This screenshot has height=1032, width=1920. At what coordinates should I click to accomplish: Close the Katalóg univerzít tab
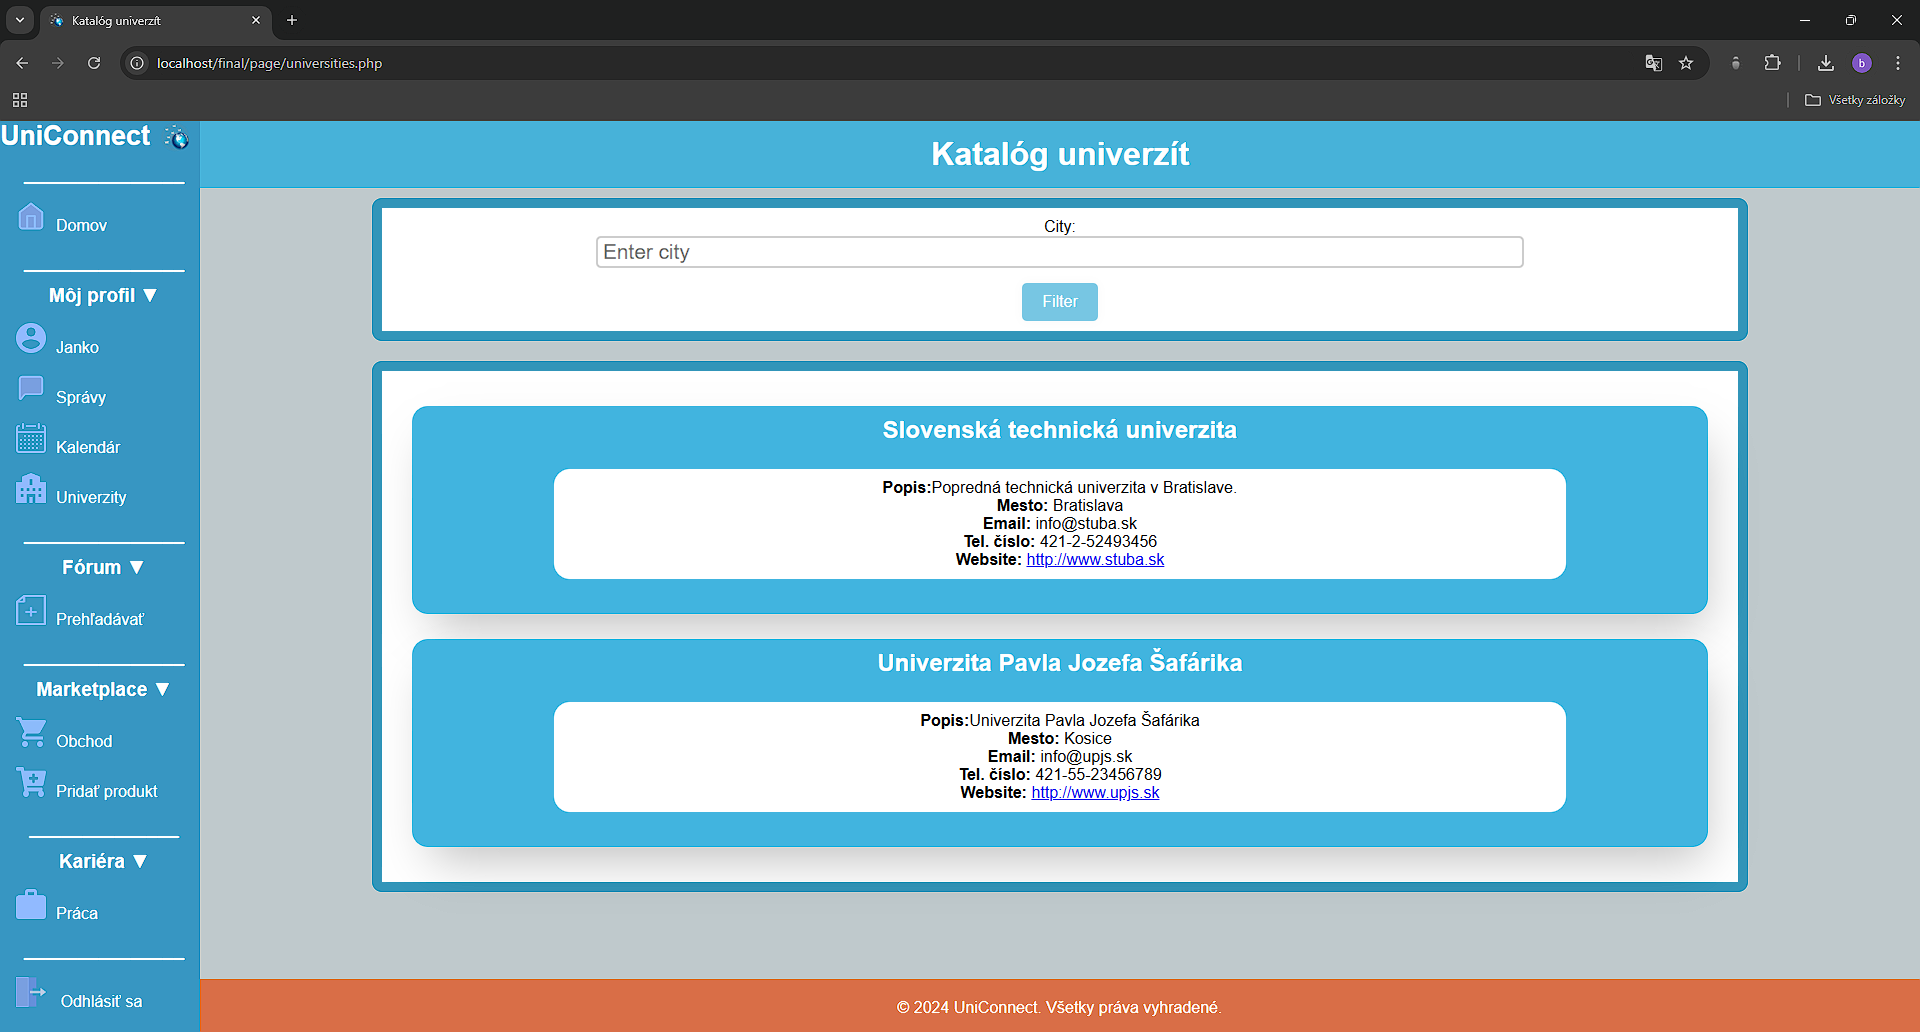coord(256,20)
